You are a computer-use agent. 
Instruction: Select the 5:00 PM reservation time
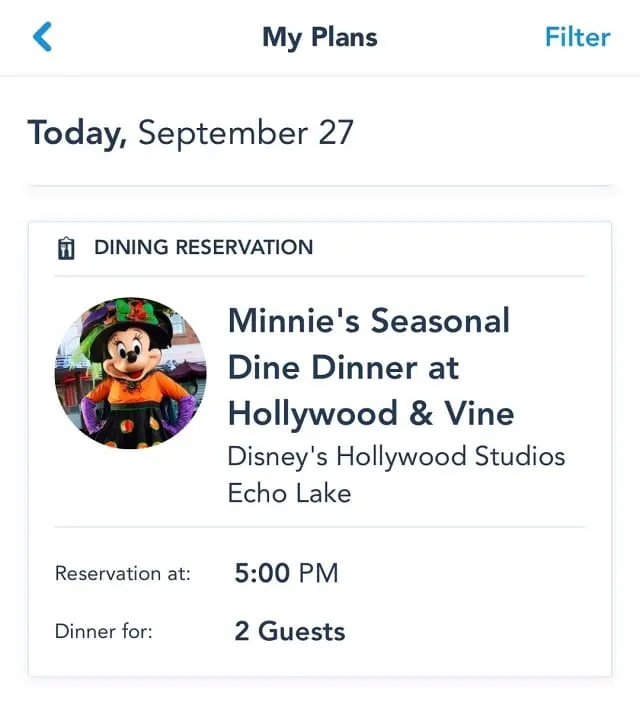pos(286,573)
